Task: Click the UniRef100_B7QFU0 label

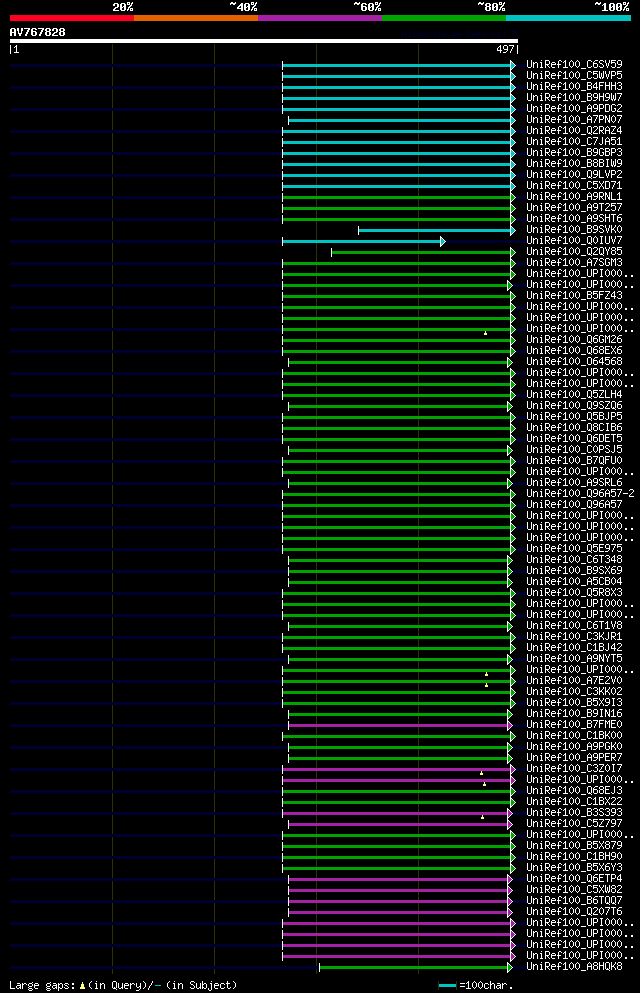Action: tap(574, 461)
